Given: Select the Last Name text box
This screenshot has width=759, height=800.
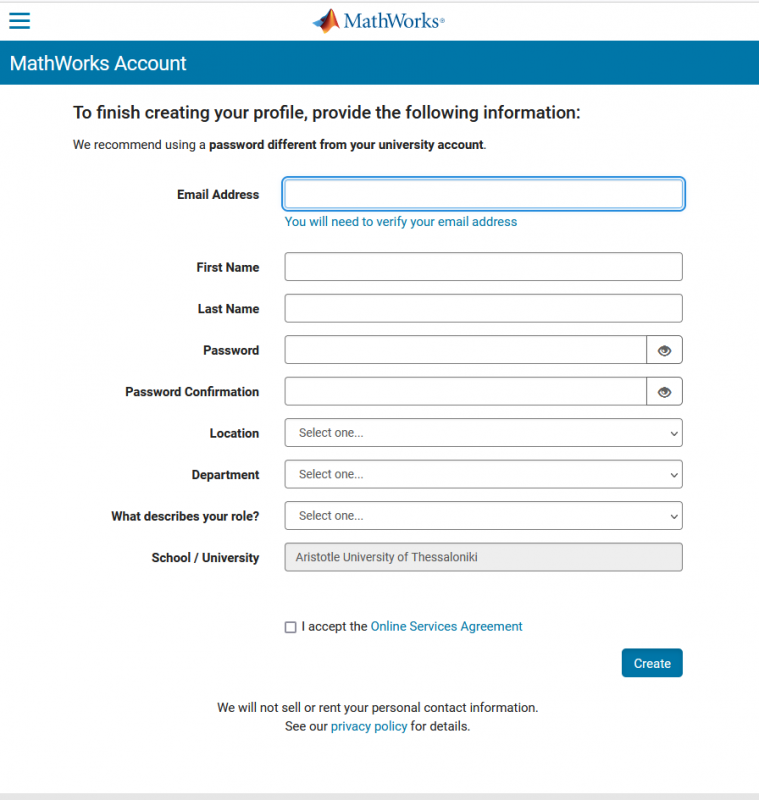Looking at the screenshot, I should click(483, 308).
